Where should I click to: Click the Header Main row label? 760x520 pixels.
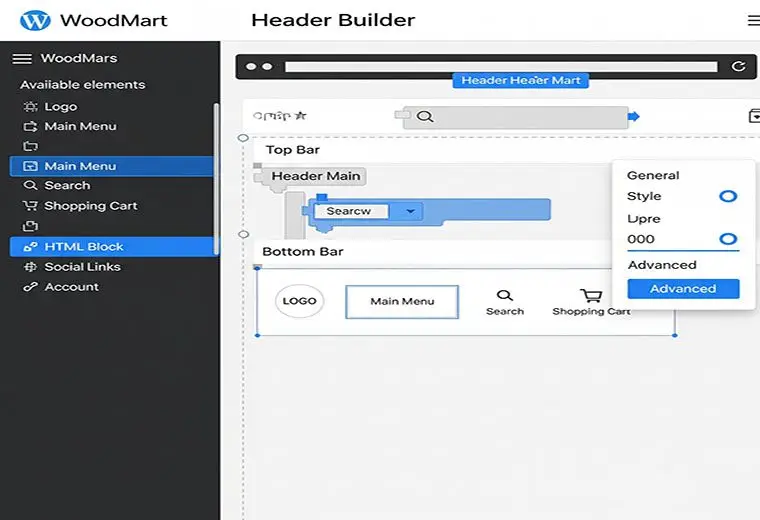pos(316,176)
